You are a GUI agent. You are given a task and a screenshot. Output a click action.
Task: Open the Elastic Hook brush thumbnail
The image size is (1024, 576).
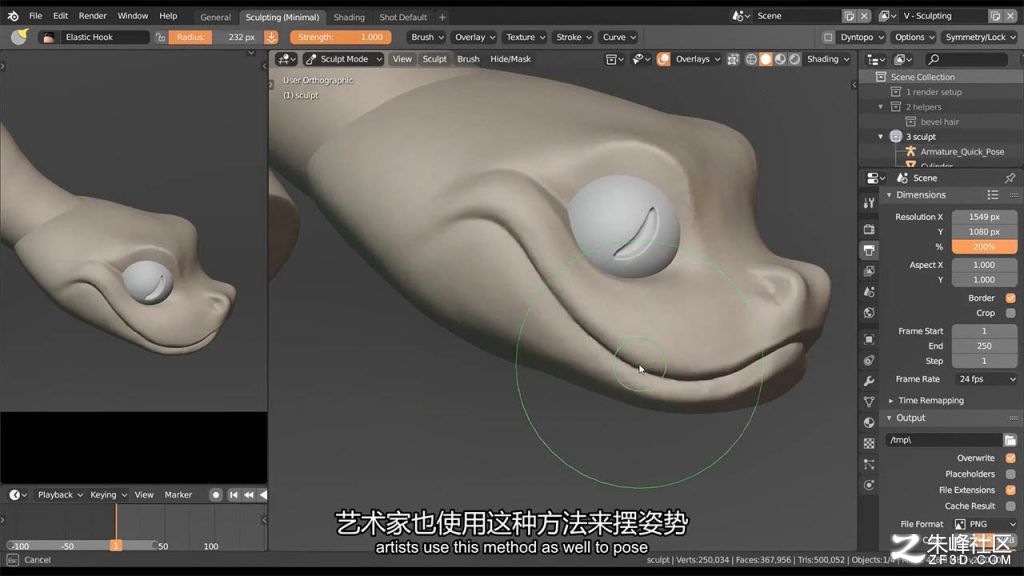[x=48, y=37]
